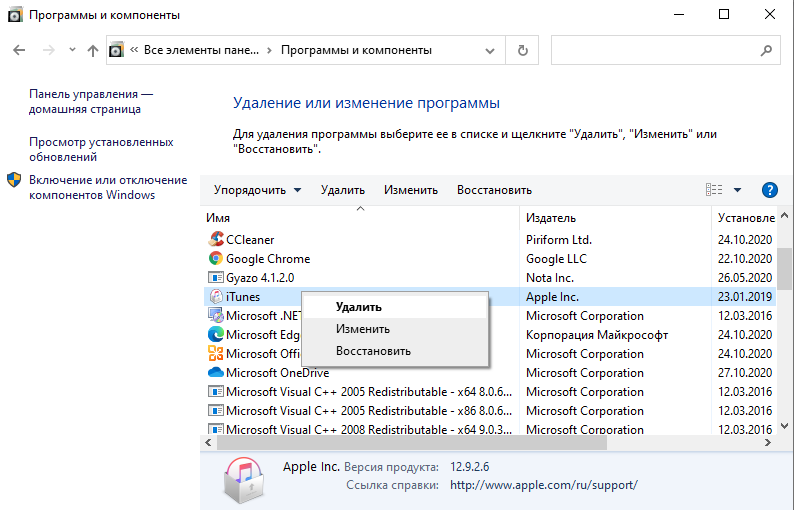Choose Удалить in the context menu
Image resolution: width=794 pixels, height=510 pixels.
[394, 307]
